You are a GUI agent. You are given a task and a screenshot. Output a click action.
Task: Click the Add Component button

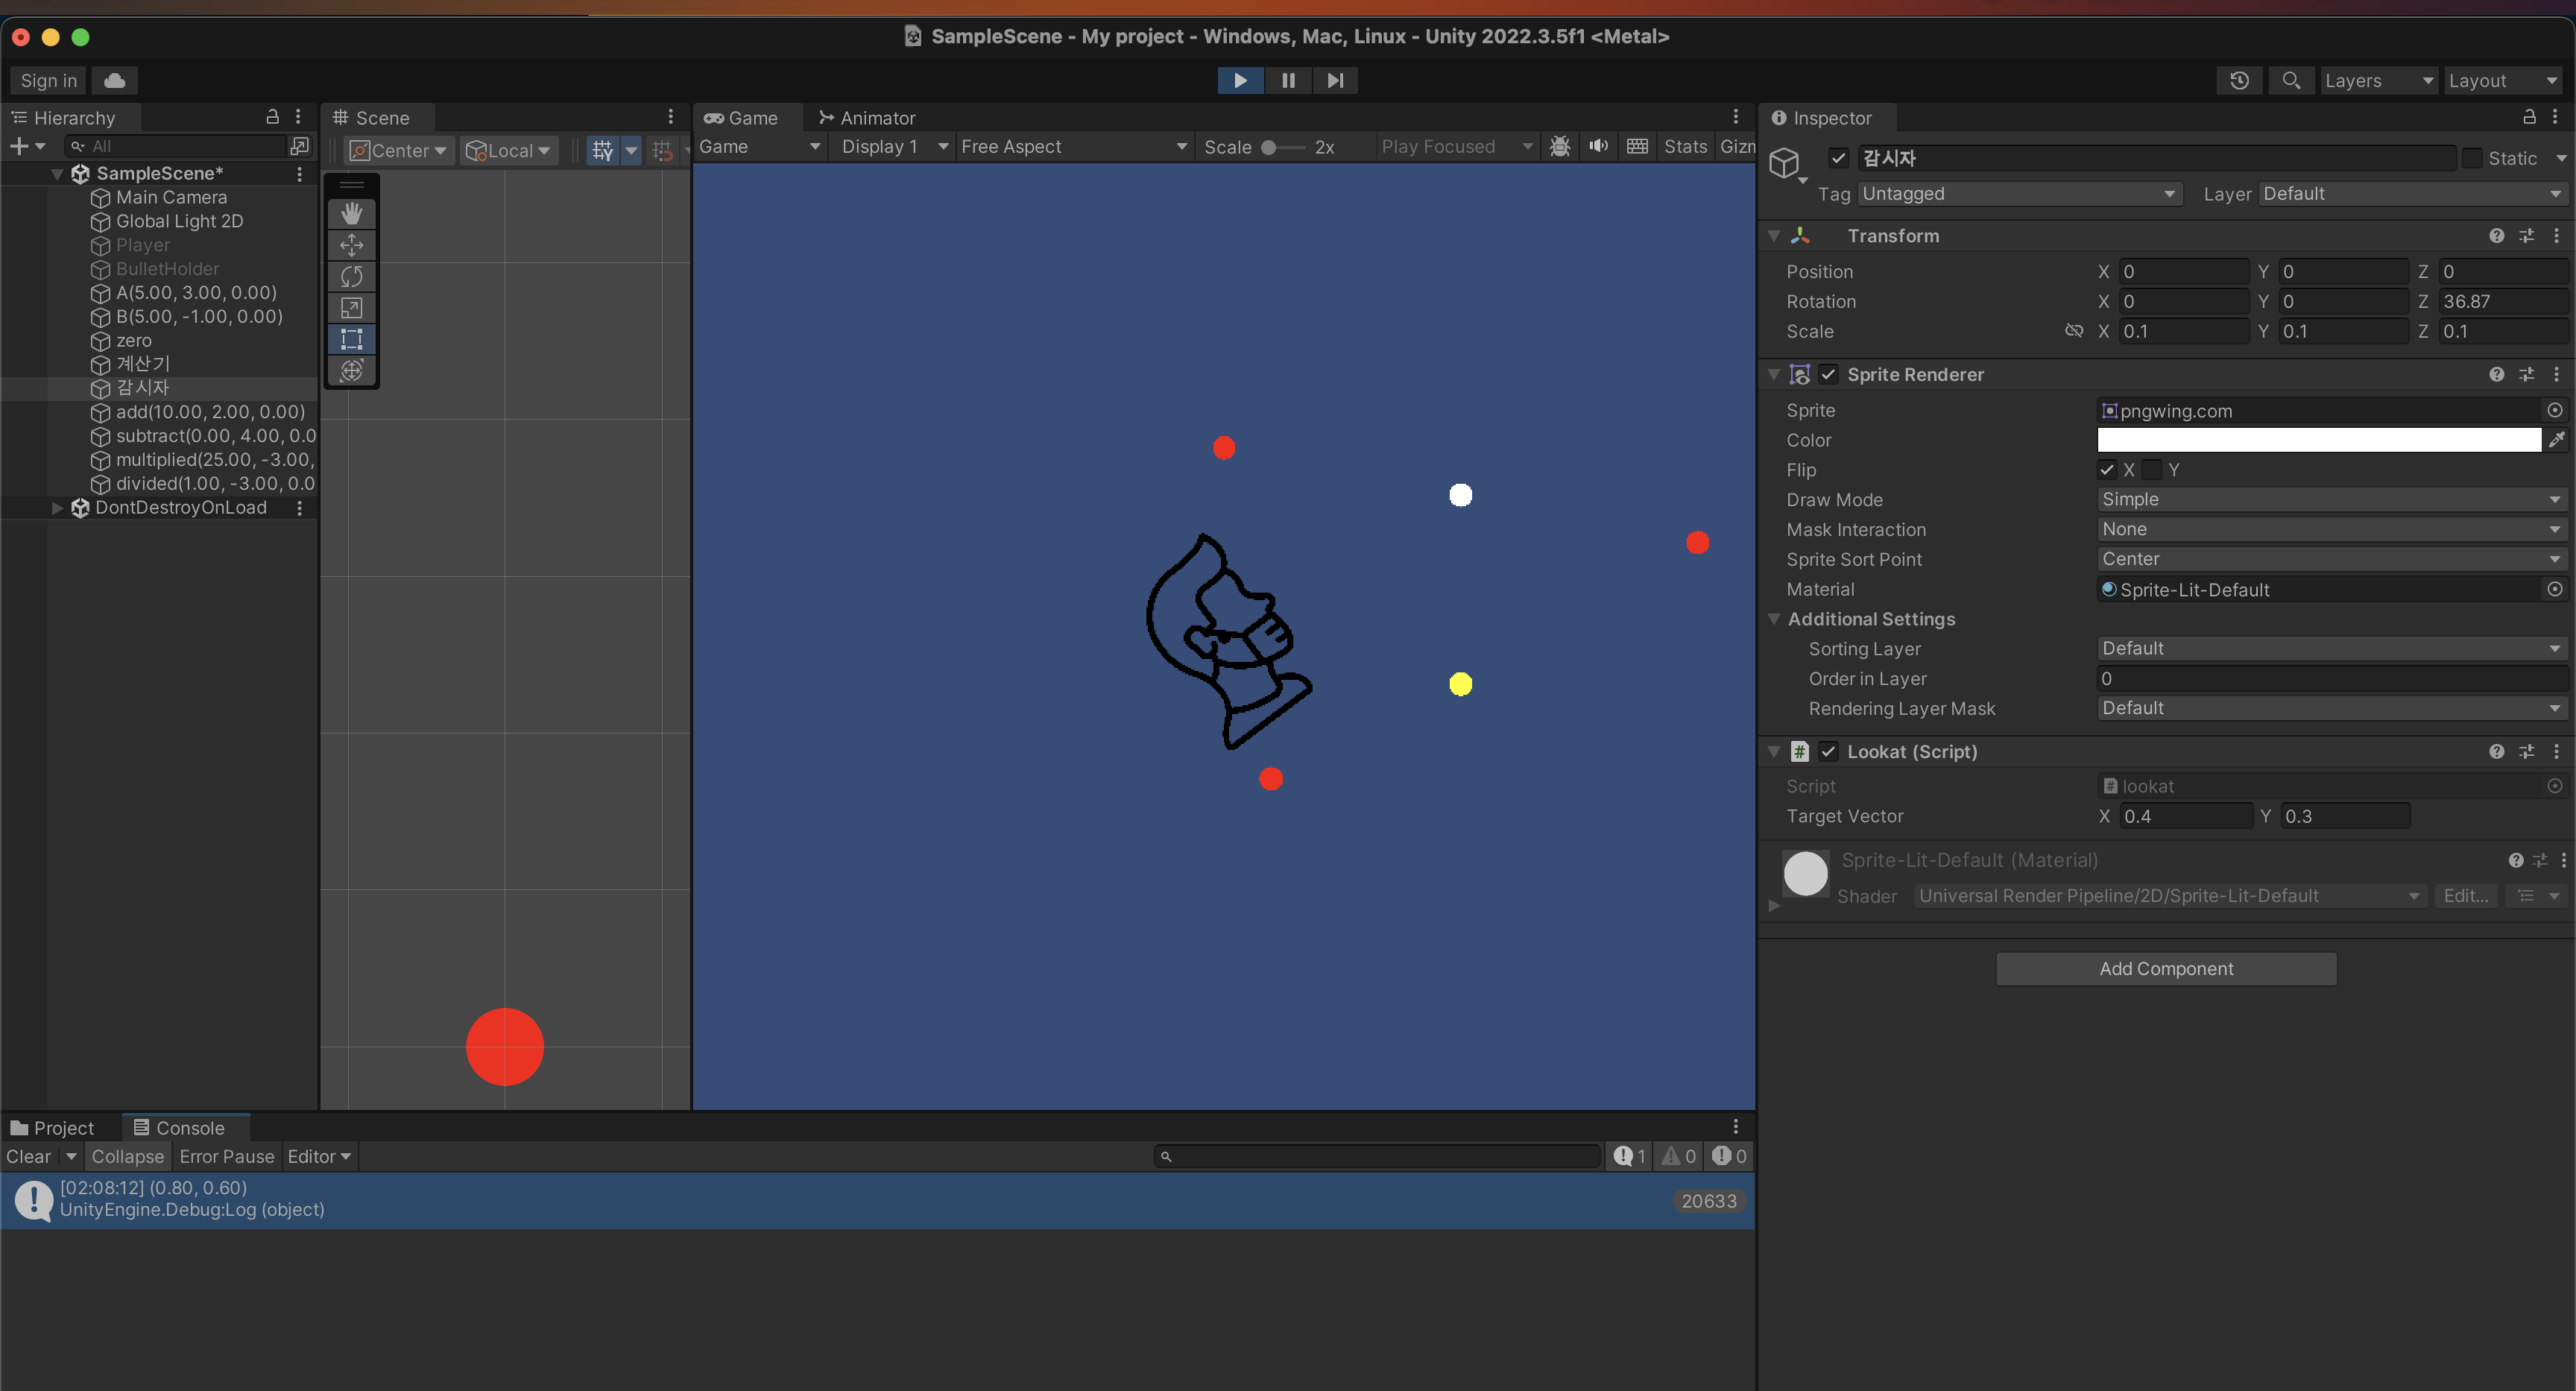pyautogui.click(x=2165, y=968)
